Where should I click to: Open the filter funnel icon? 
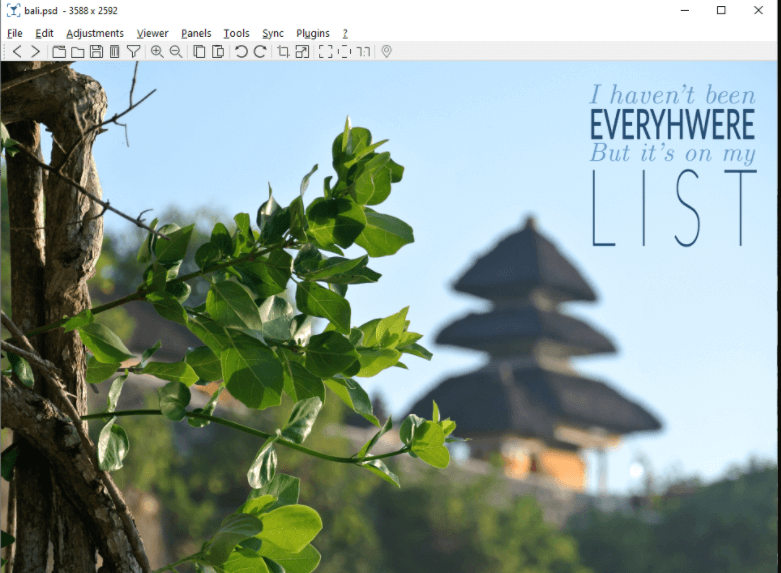click(x=133, y=51)
